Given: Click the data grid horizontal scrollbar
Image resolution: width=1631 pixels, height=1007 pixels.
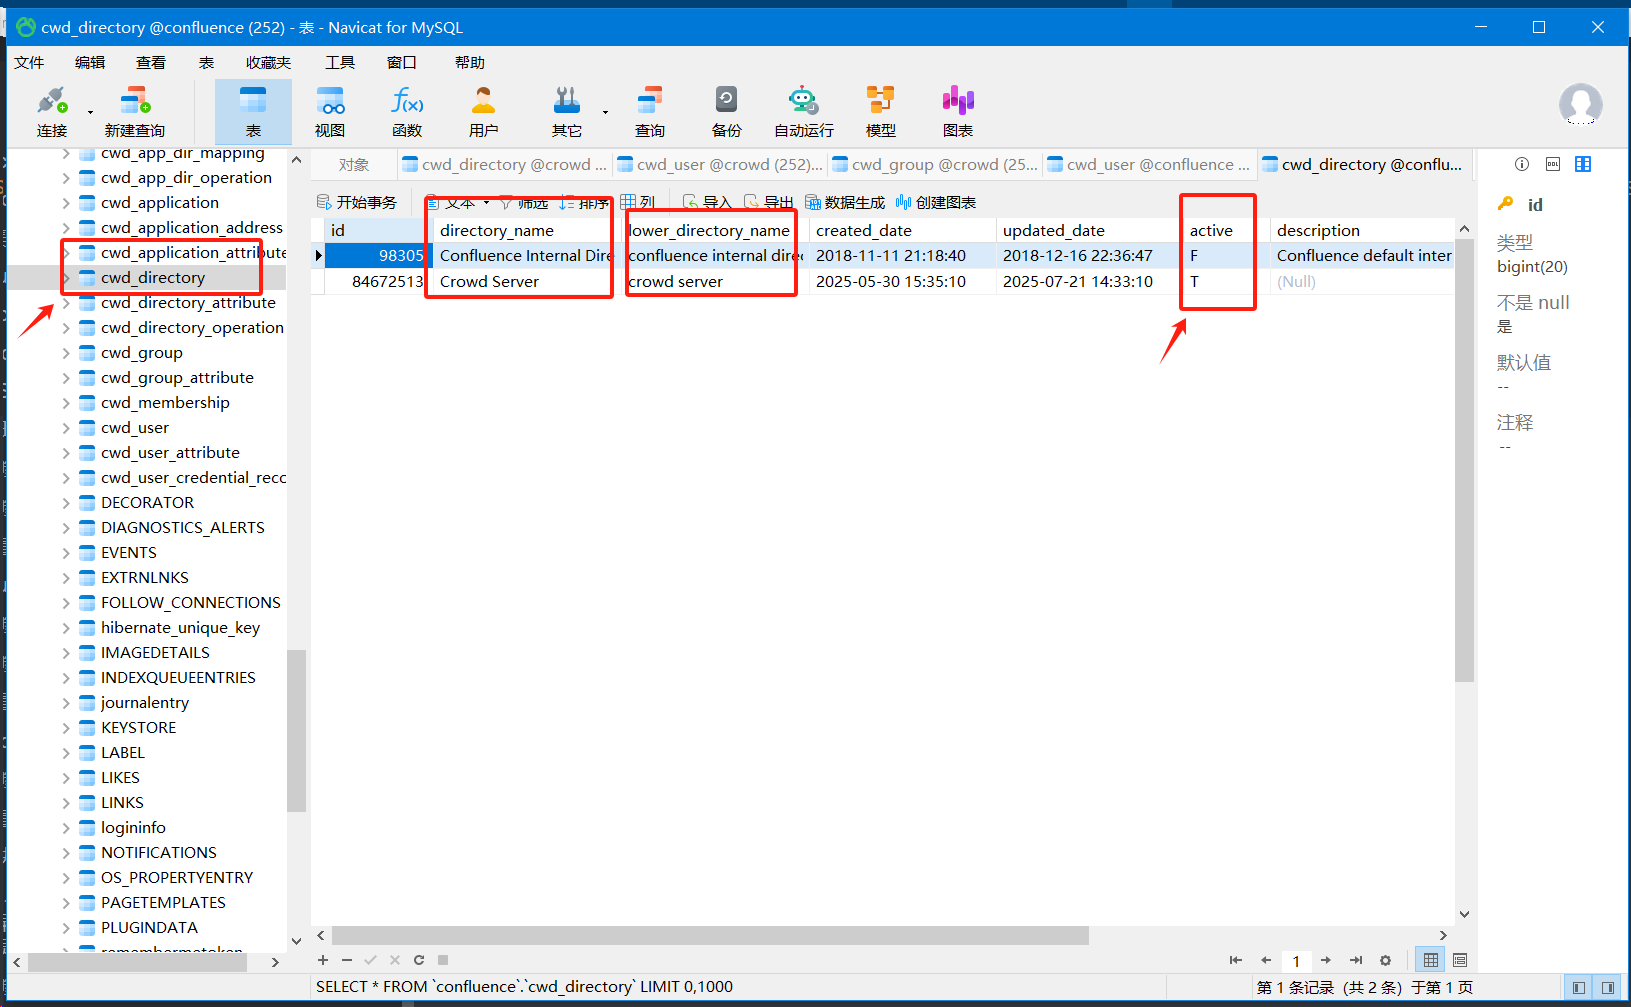Looking at the screenshot, I should [x=710, y=935].
